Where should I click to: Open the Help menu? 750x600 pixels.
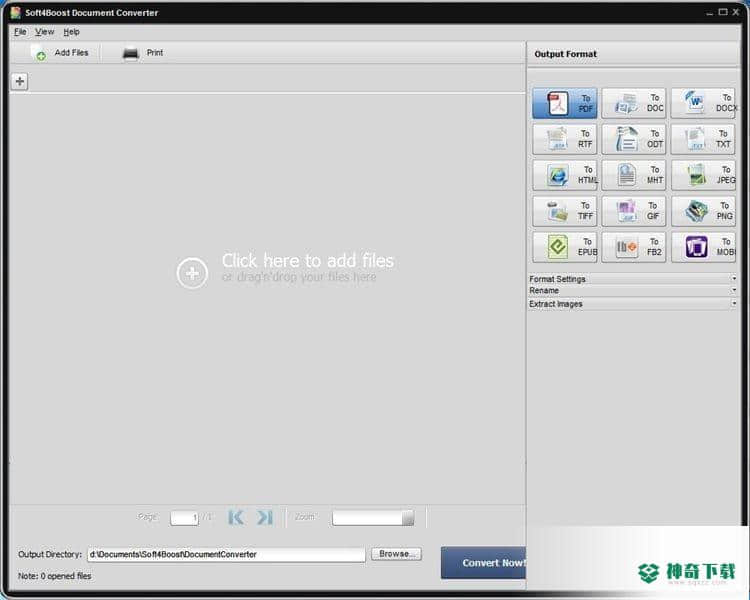tap(71, 32)
